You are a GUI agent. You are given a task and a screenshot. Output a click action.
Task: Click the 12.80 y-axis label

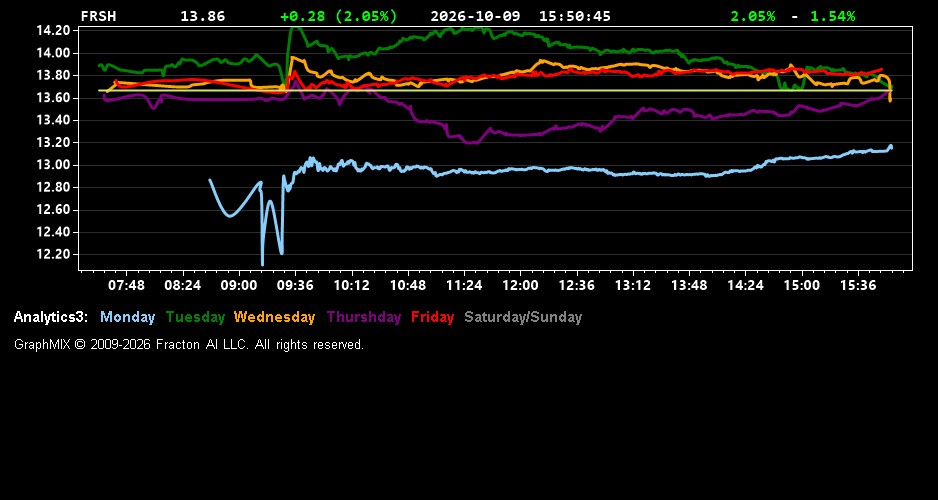[x=54, y=187]
